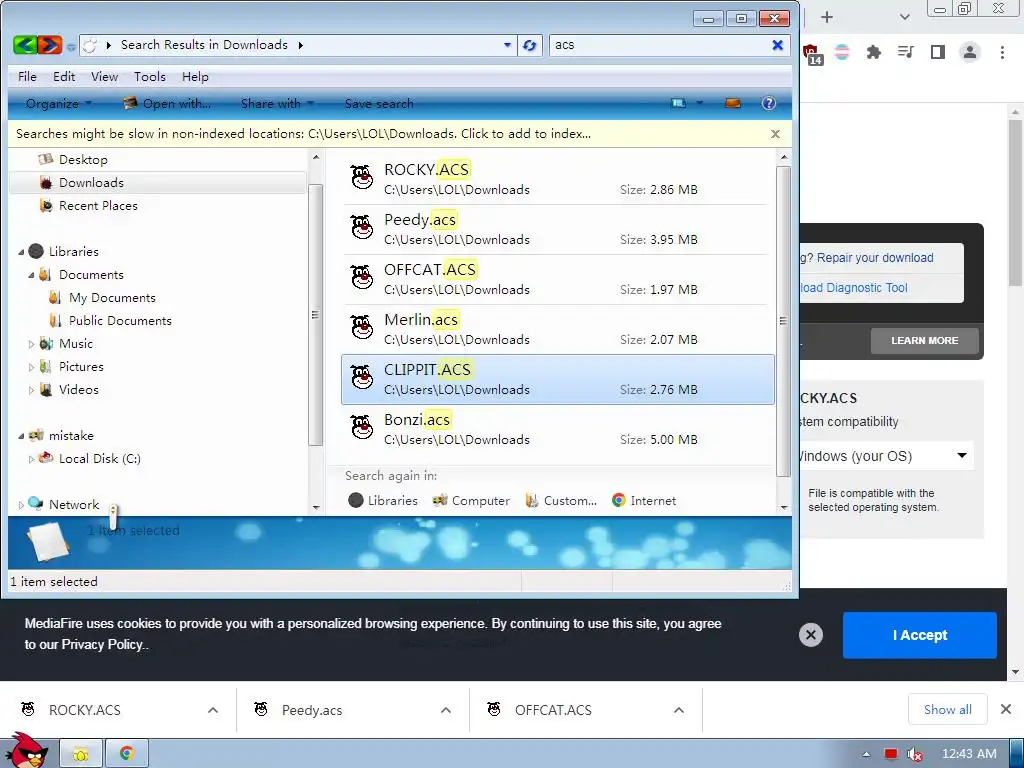Open the blue help question mark icon
This screenshot has height=768, width=1024.
[769, 103]
